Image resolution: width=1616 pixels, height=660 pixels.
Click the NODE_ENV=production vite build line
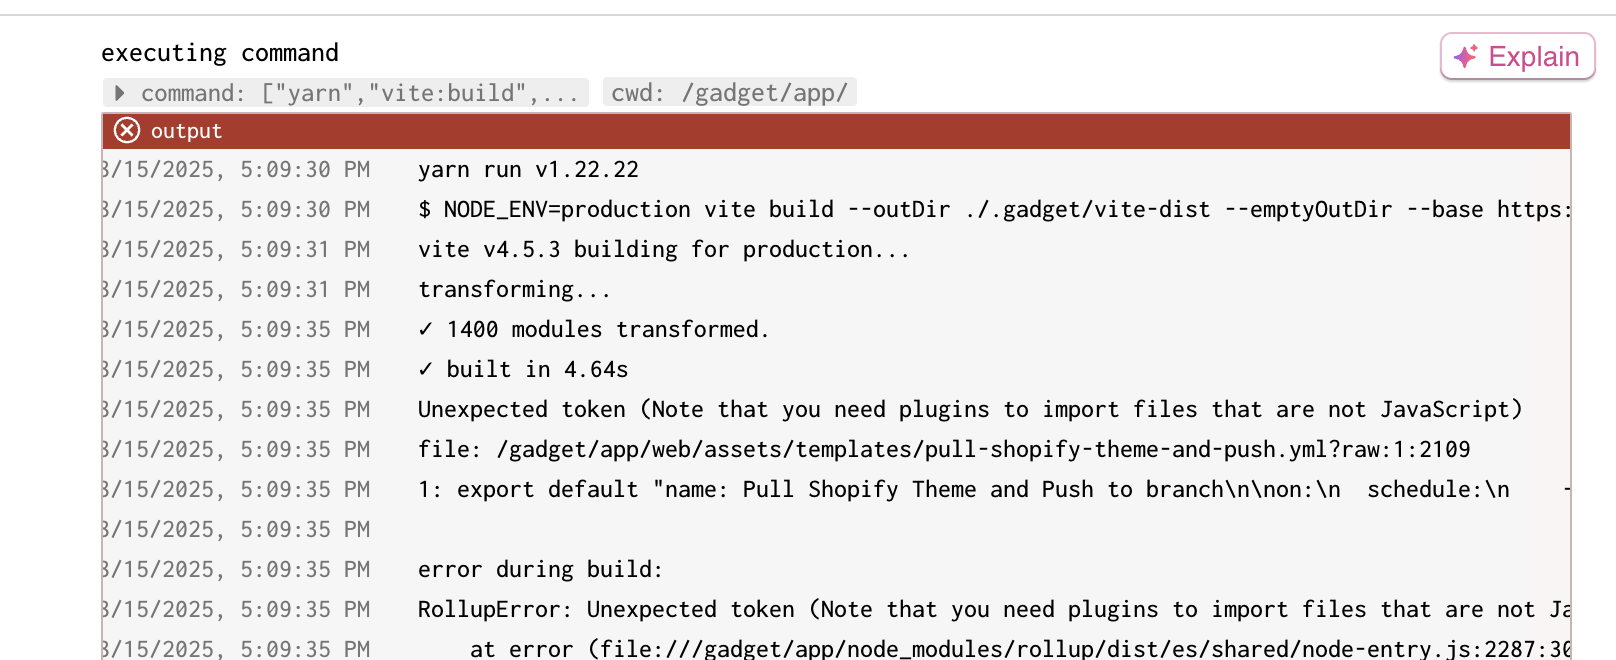click(x=994, y=210)
